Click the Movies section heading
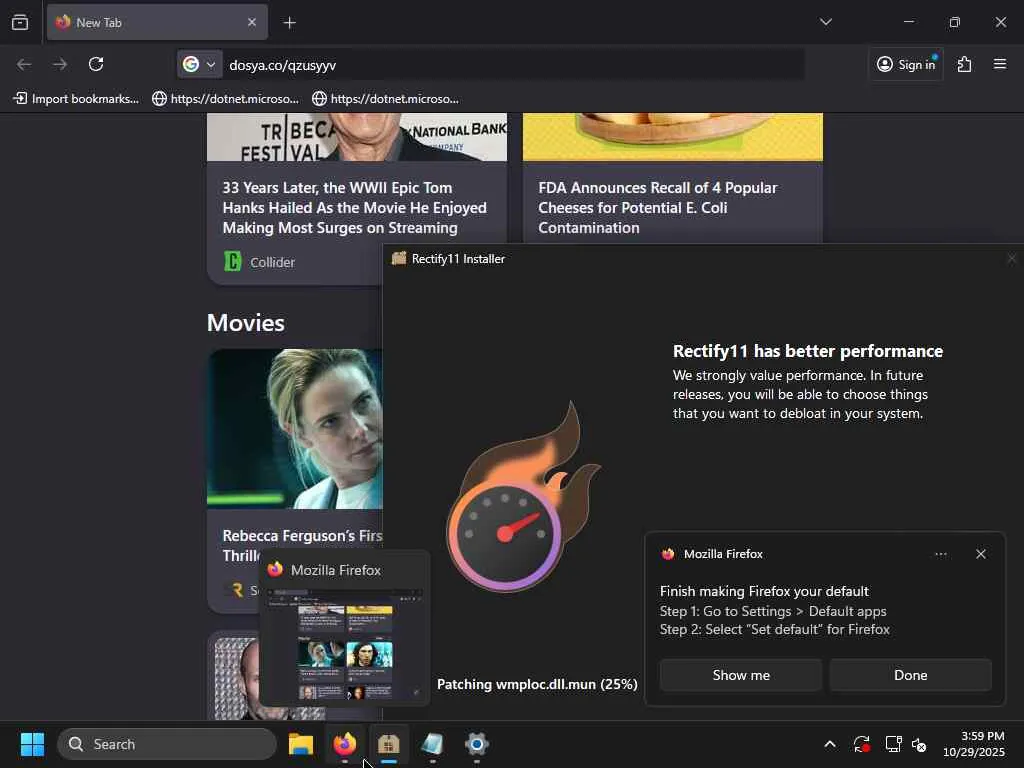Screen dimensions: 1024x768 point(246,323)
